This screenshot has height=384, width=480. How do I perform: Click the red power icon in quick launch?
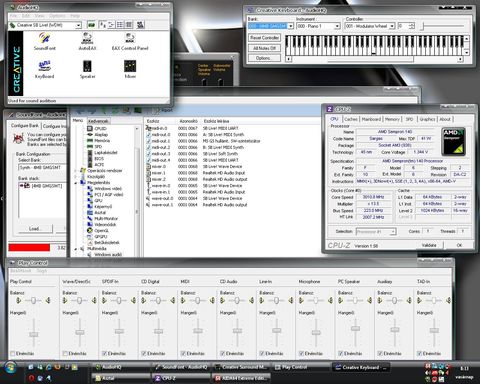click(x=31, y=378)
